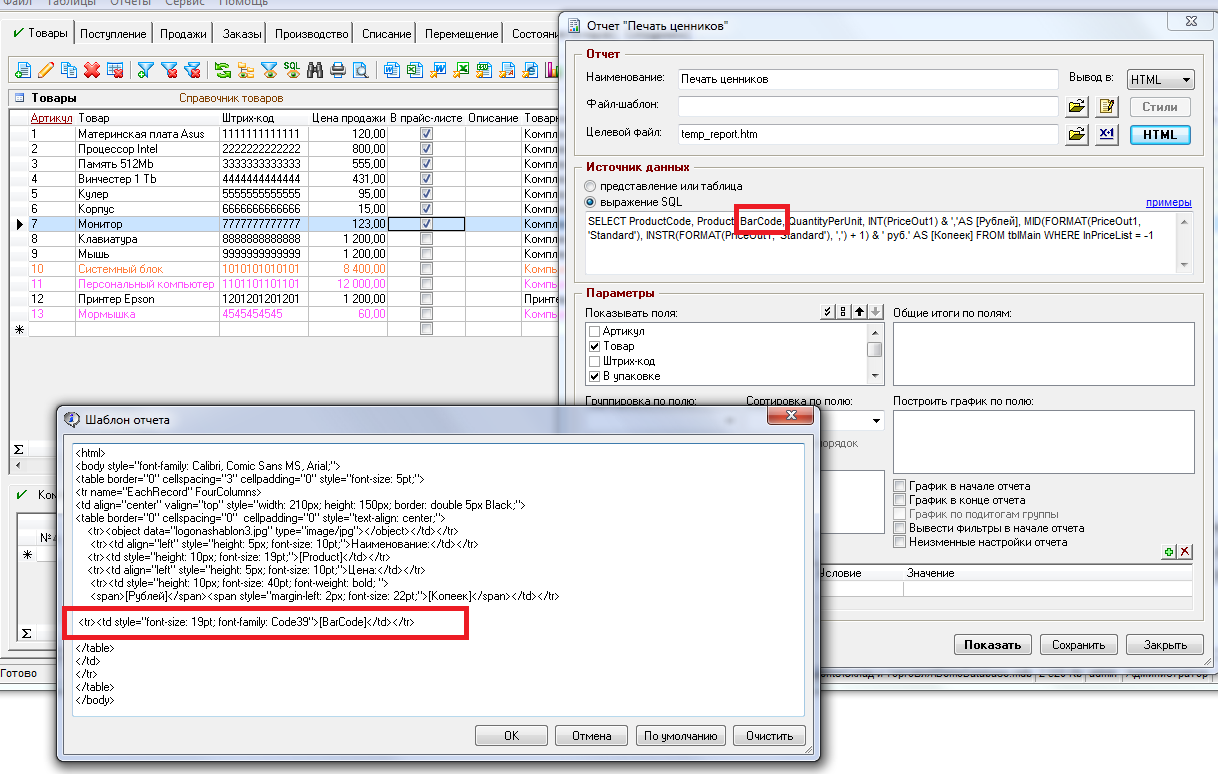Image resolution: width=1218 pixels, height=774 pixels.
Task: Browse for Файл-шаблон using folder icon
Action: tap(1076, 107)
